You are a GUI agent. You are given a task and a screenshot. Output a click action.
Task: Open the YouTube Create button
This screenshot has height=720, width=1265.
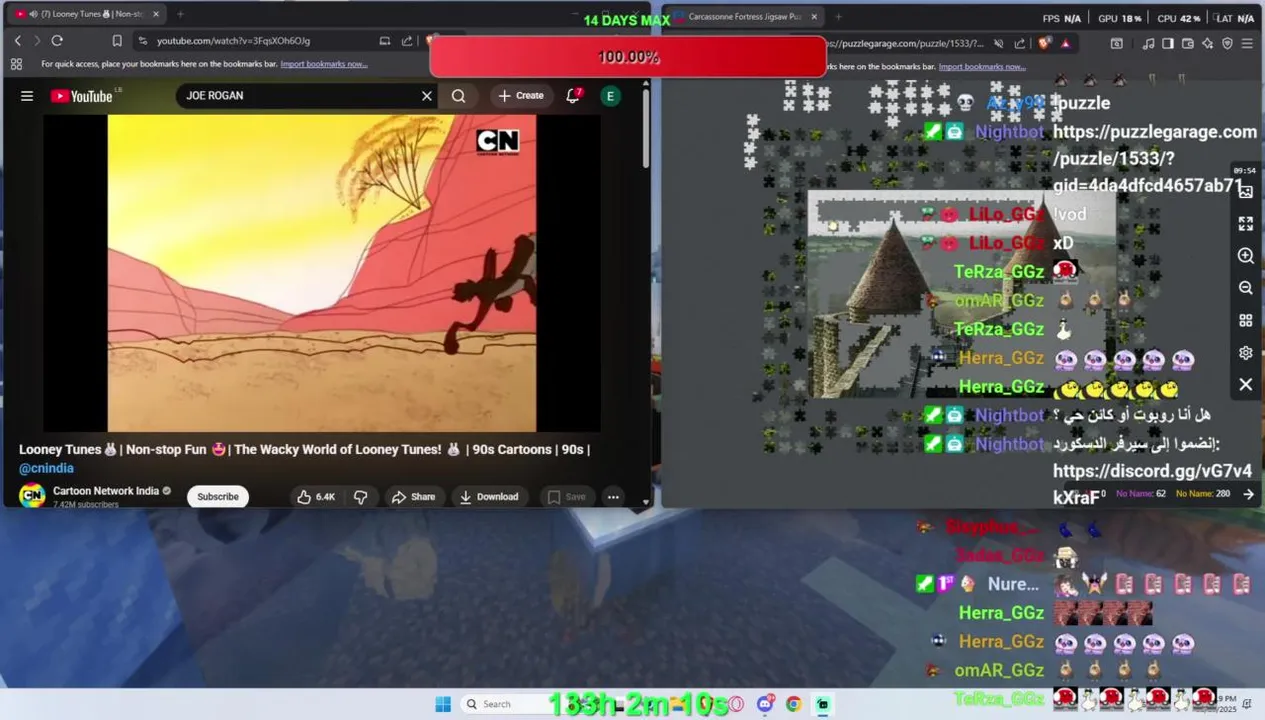(521, 96)
